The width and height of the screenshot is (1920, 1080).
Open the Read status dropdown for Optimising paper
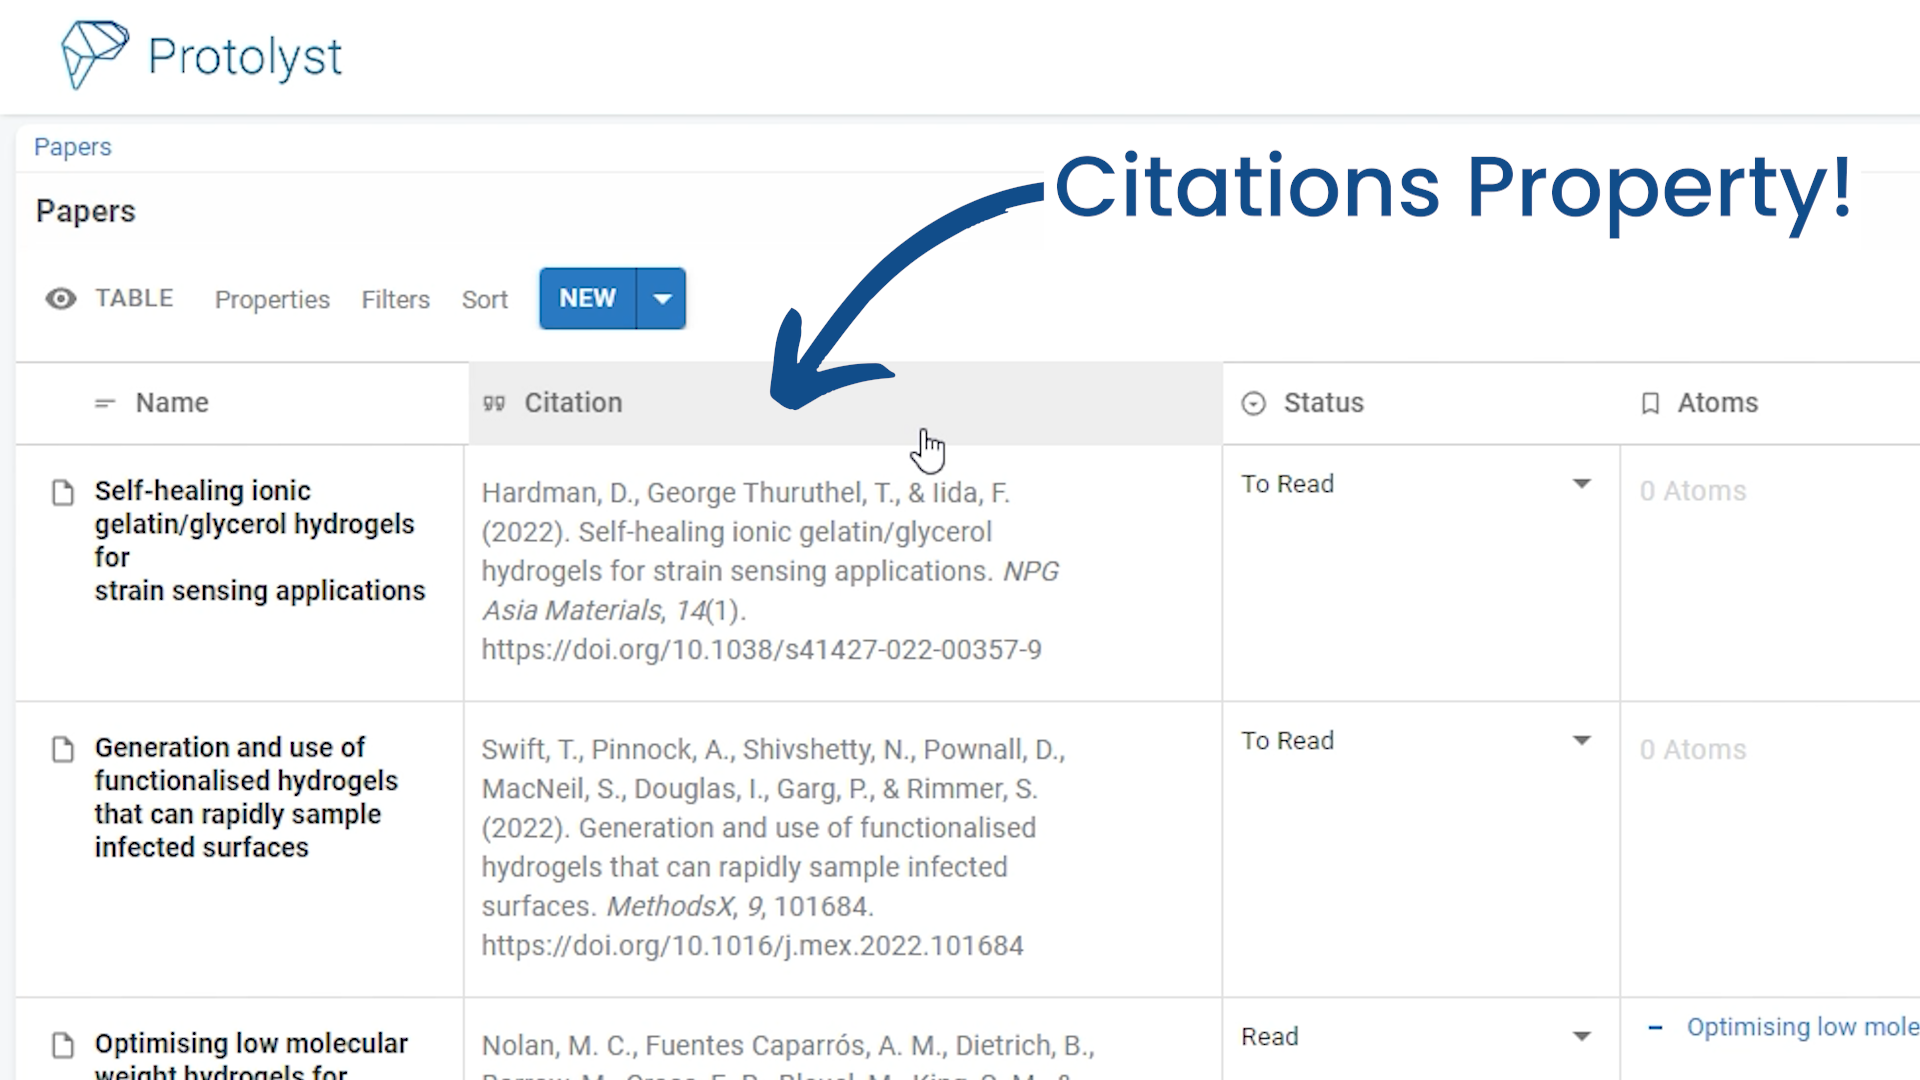1580,1037
